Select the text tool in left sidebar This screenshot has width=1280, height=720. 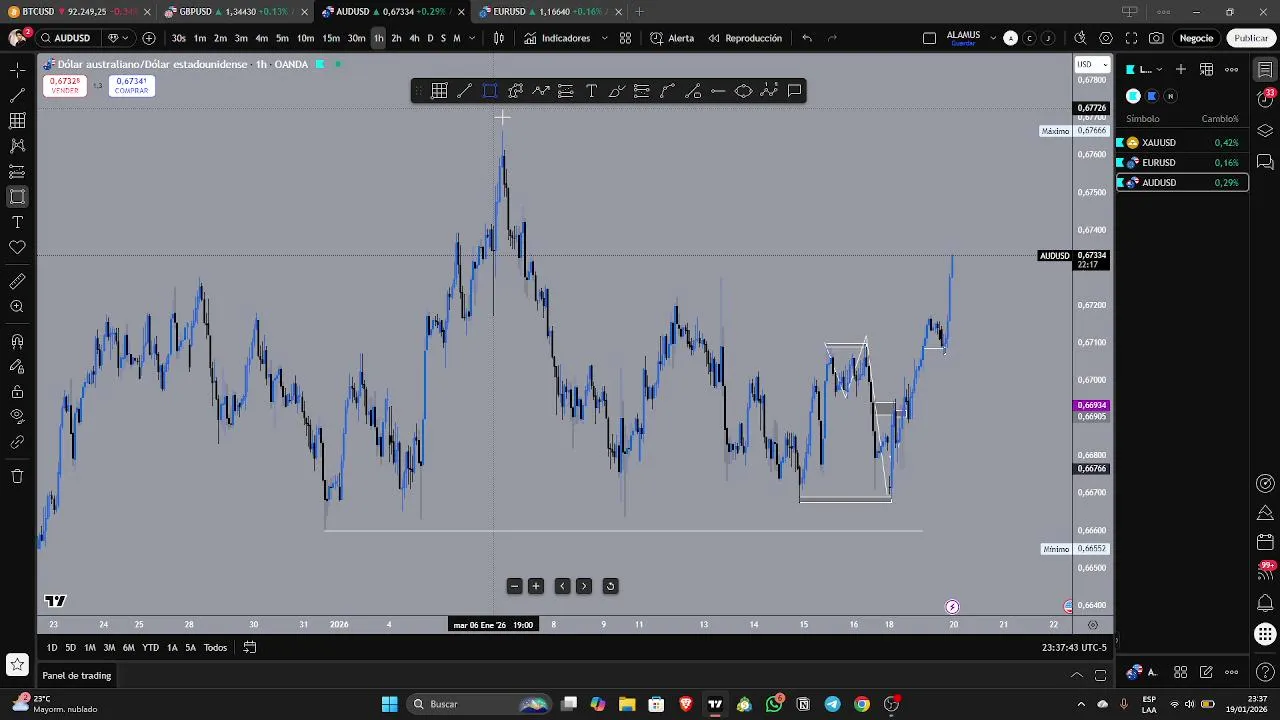click(x=17, y=222)
